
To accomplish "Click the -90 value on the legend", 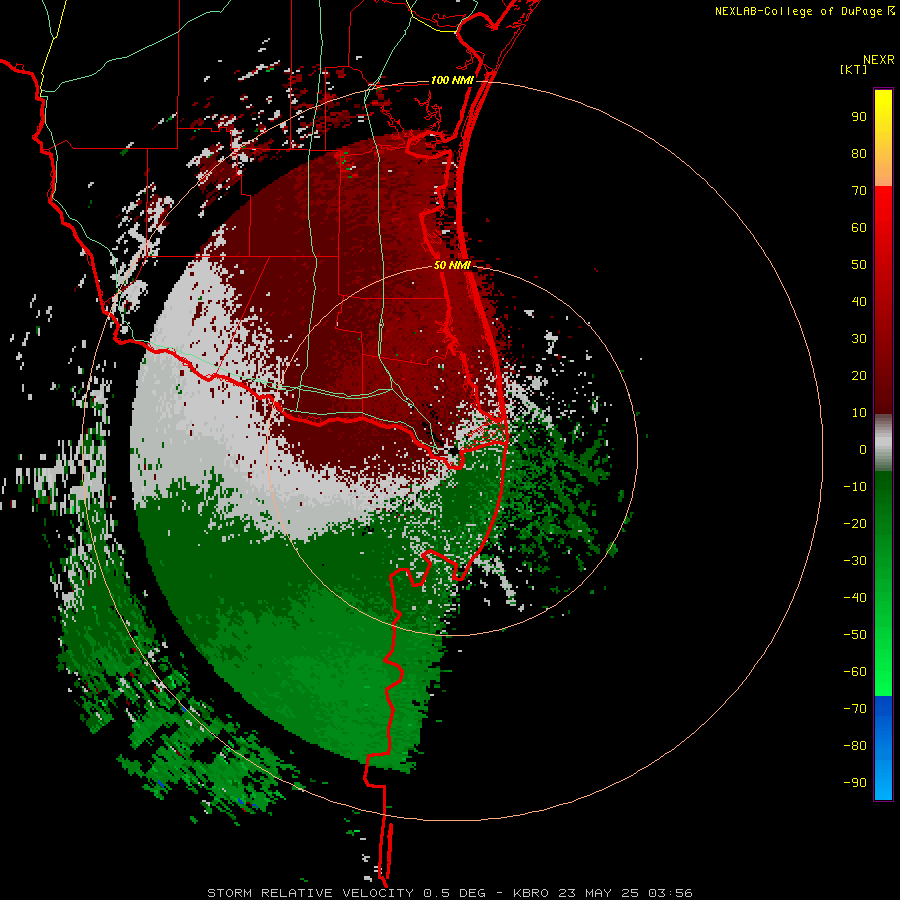I will [x=855, y=783].
